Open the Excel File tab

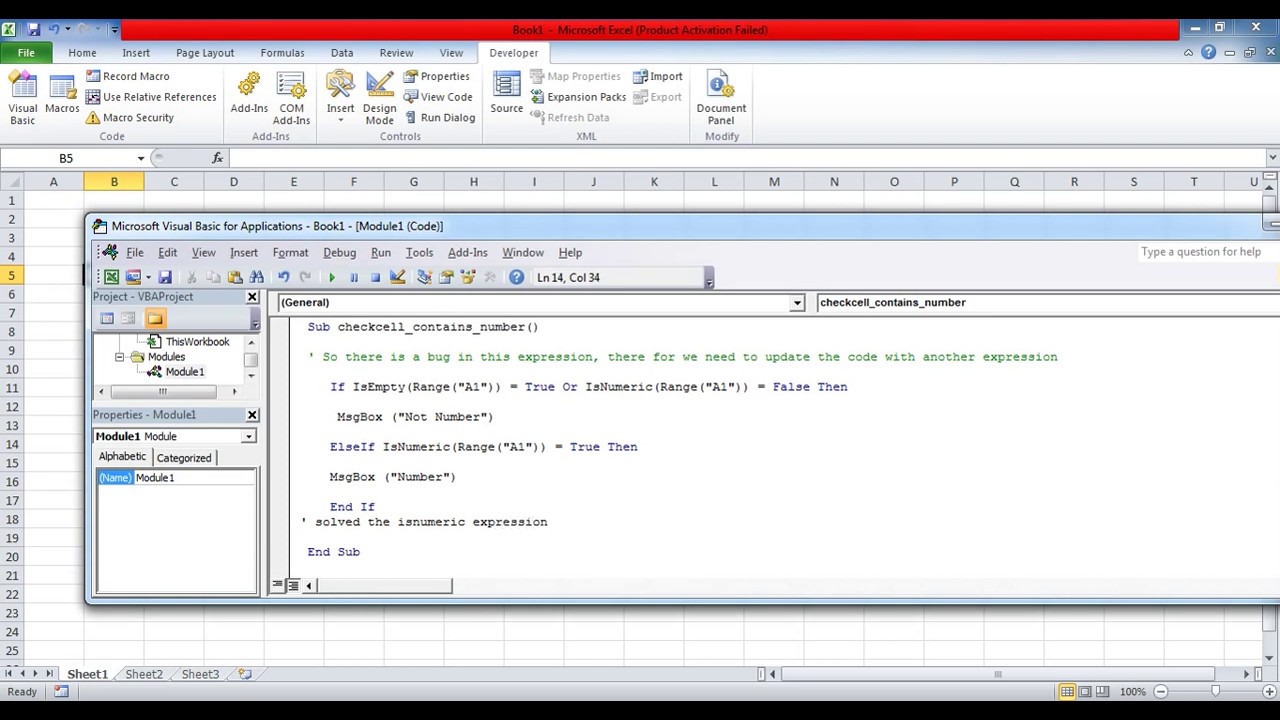(x=26, y=53)
